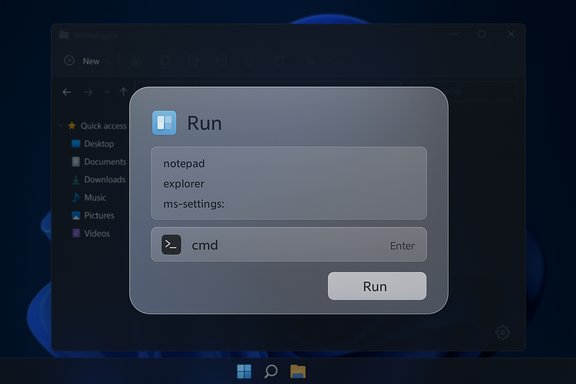Maximize the File Explorer window
Screen dimensions: 576x384
coord(482,35)
